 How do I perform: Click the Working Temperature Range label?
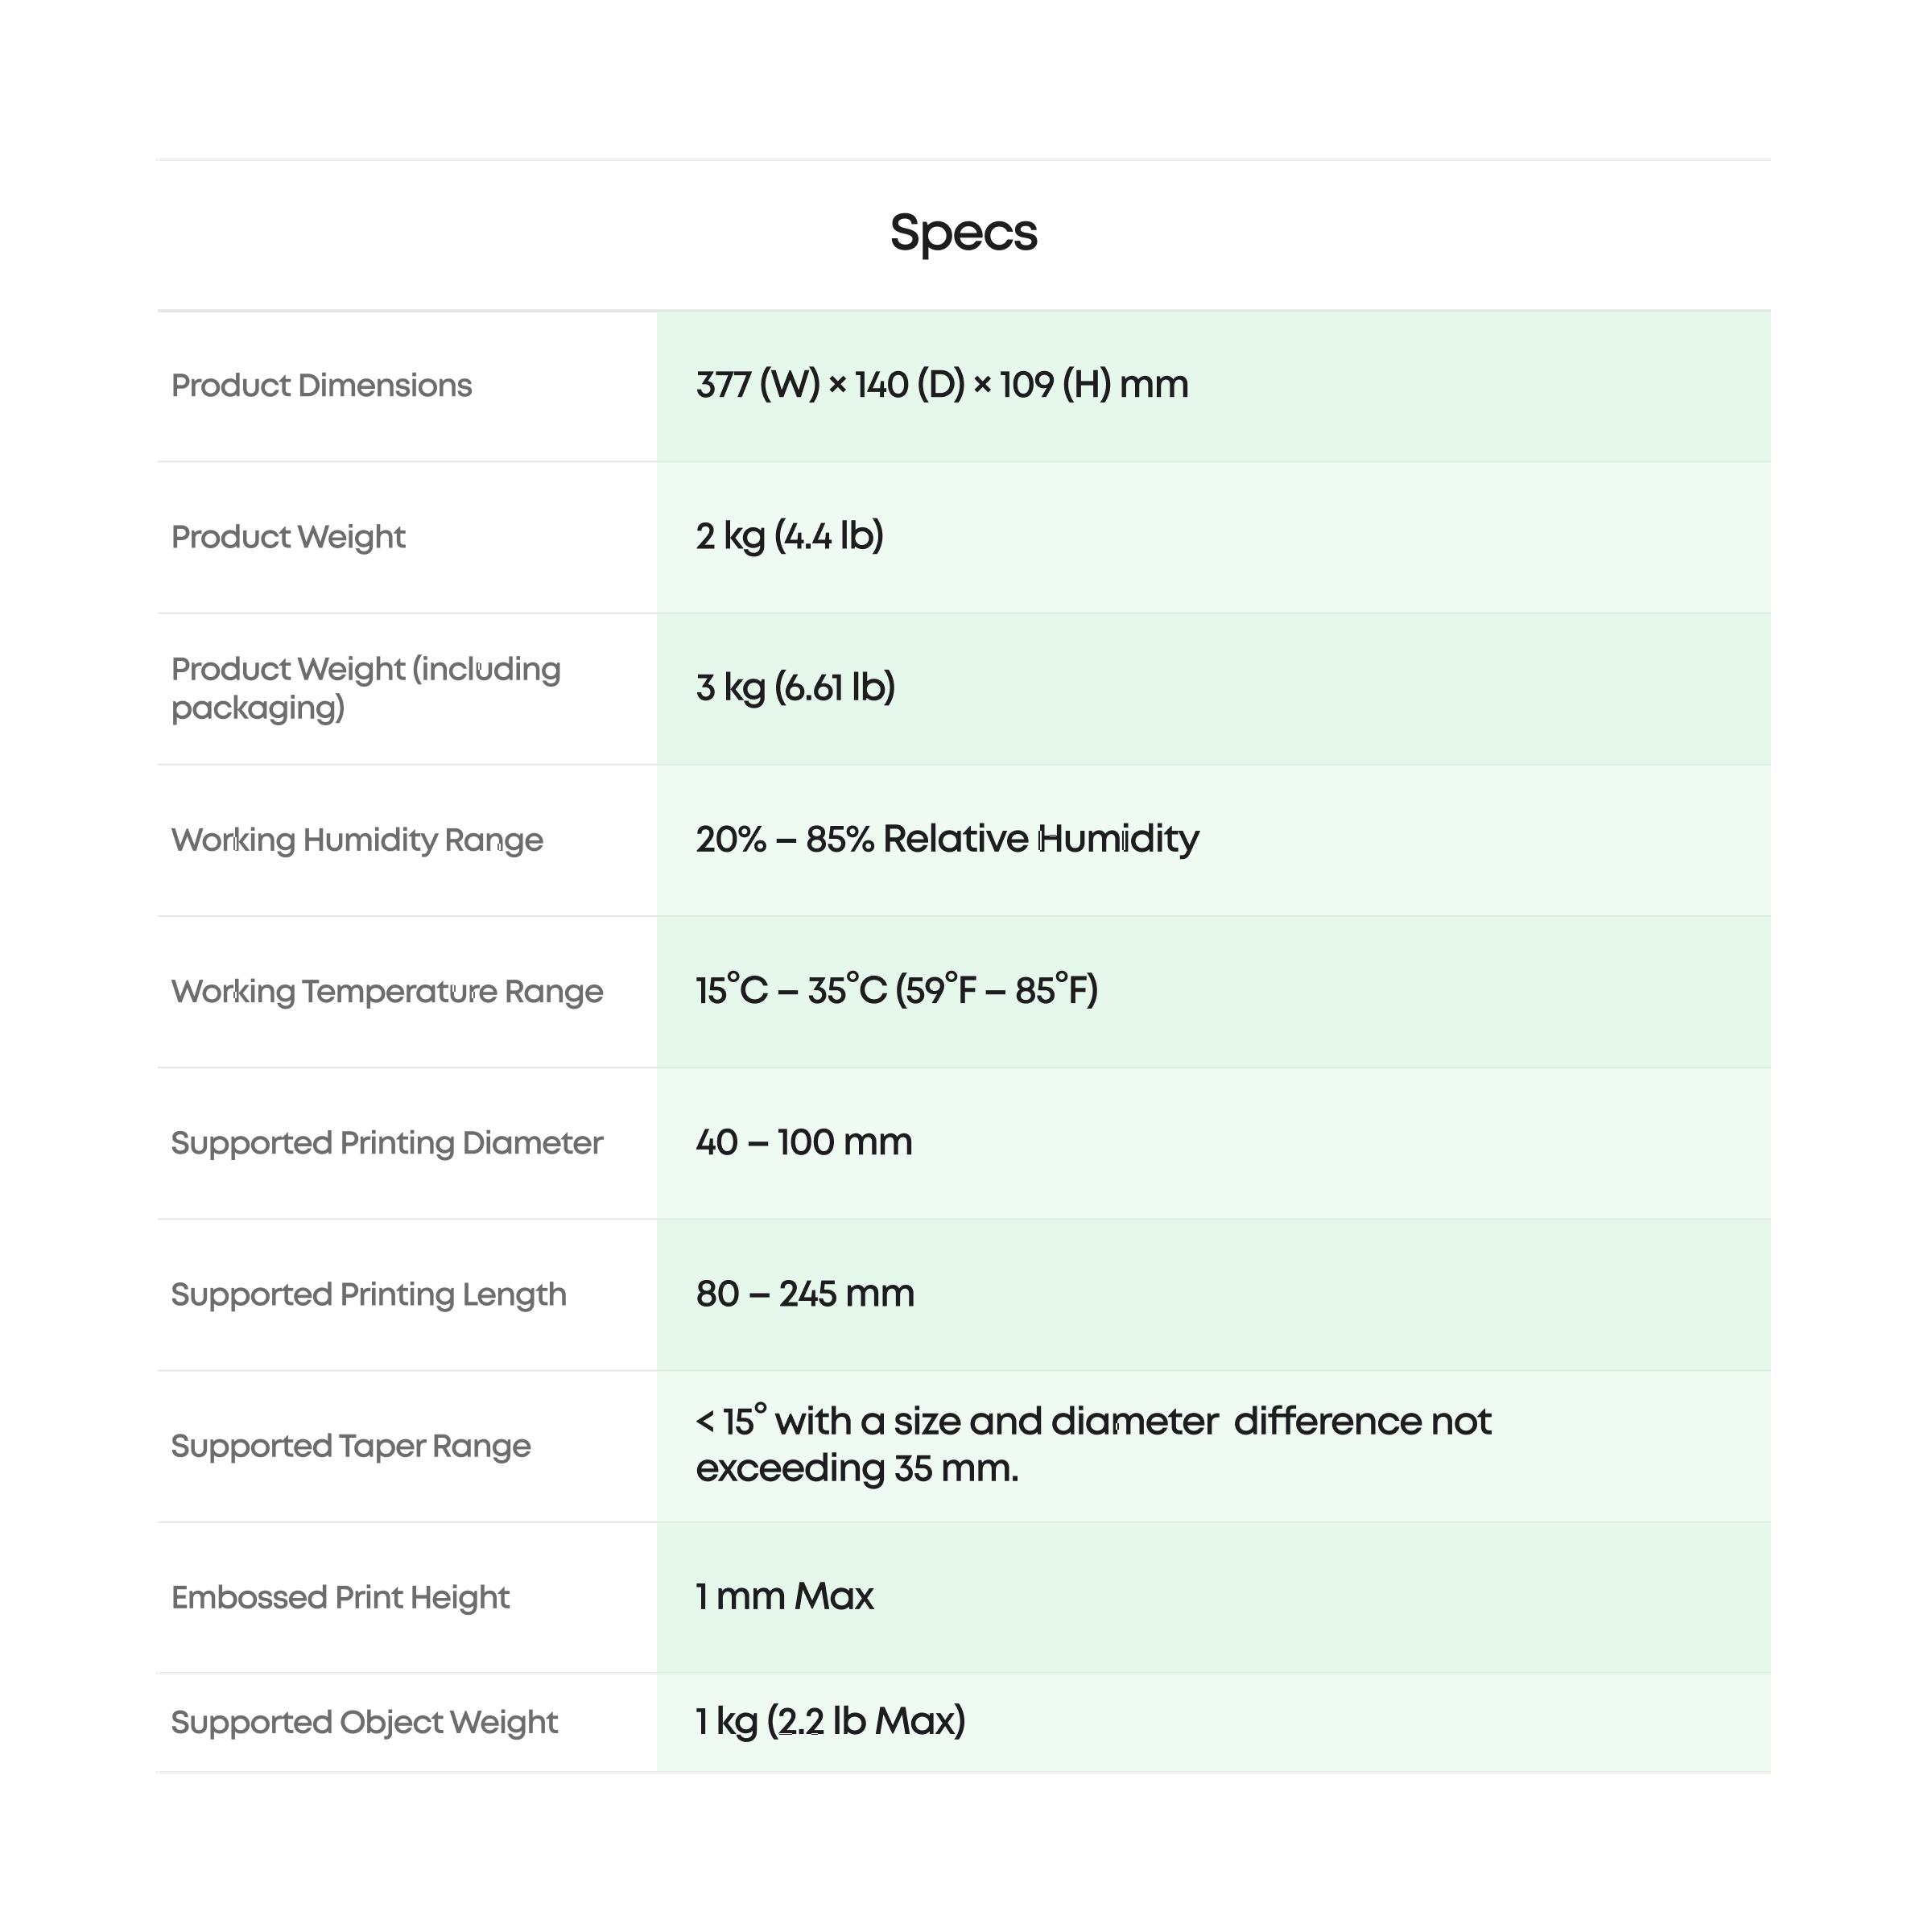[387, 992]
